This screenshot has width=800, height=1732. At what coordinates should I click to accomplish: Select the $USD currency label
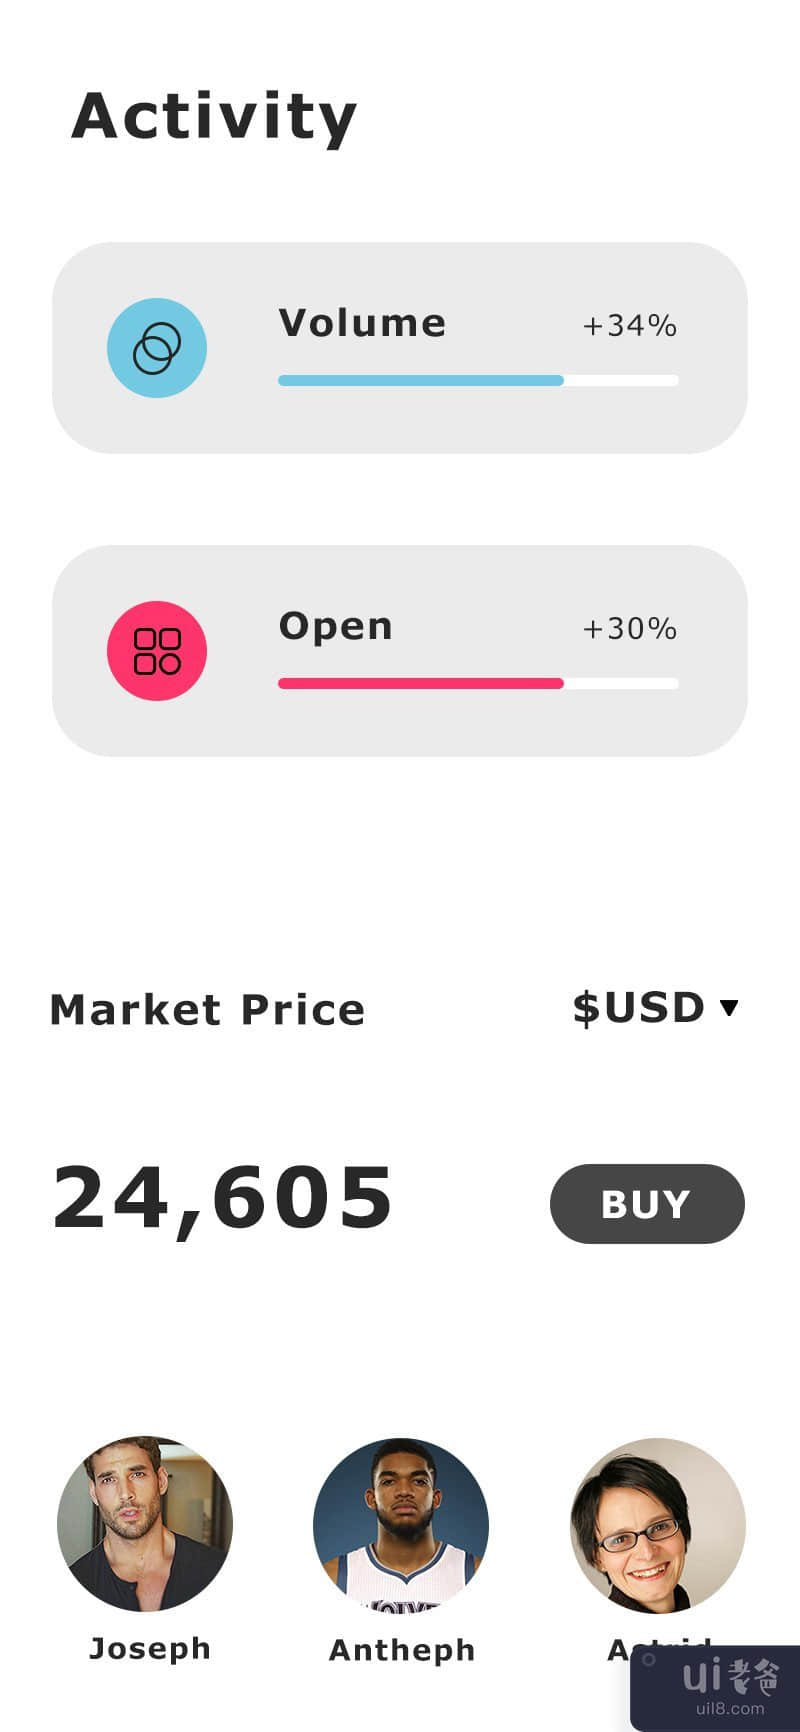(x=638, y=1008)
